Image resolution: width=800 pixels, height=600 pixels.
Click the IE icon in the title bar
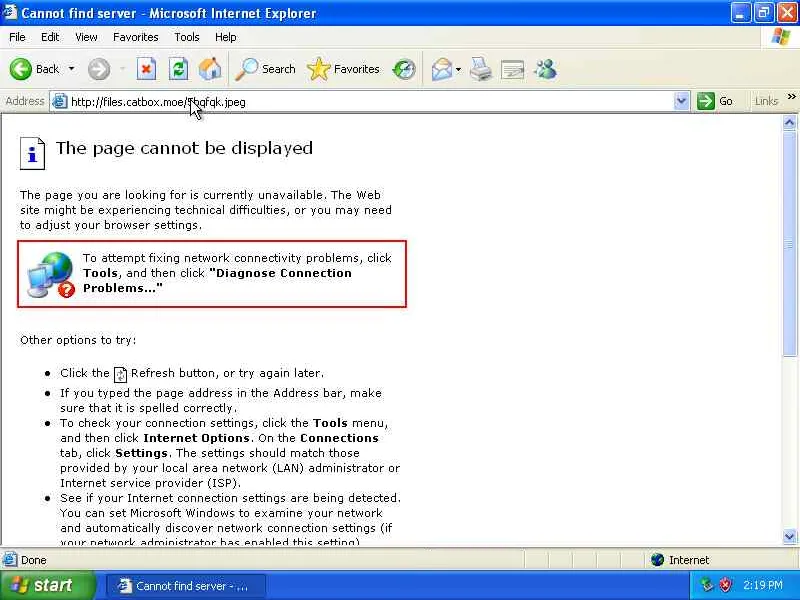tap(10, 12)
